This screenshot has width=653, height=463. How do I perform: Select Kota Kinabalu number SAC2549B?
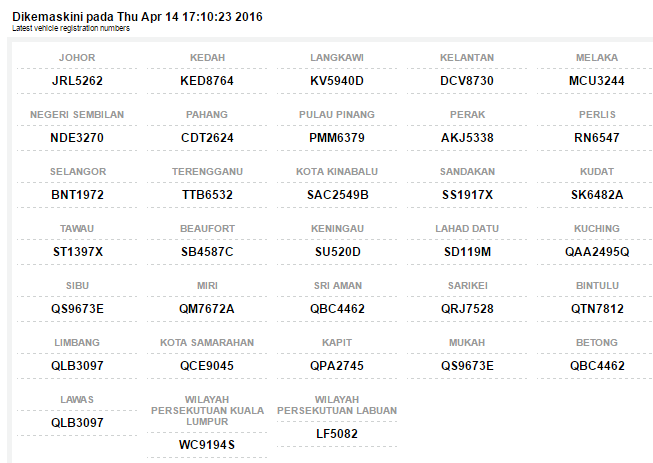[x=338, y=195]
